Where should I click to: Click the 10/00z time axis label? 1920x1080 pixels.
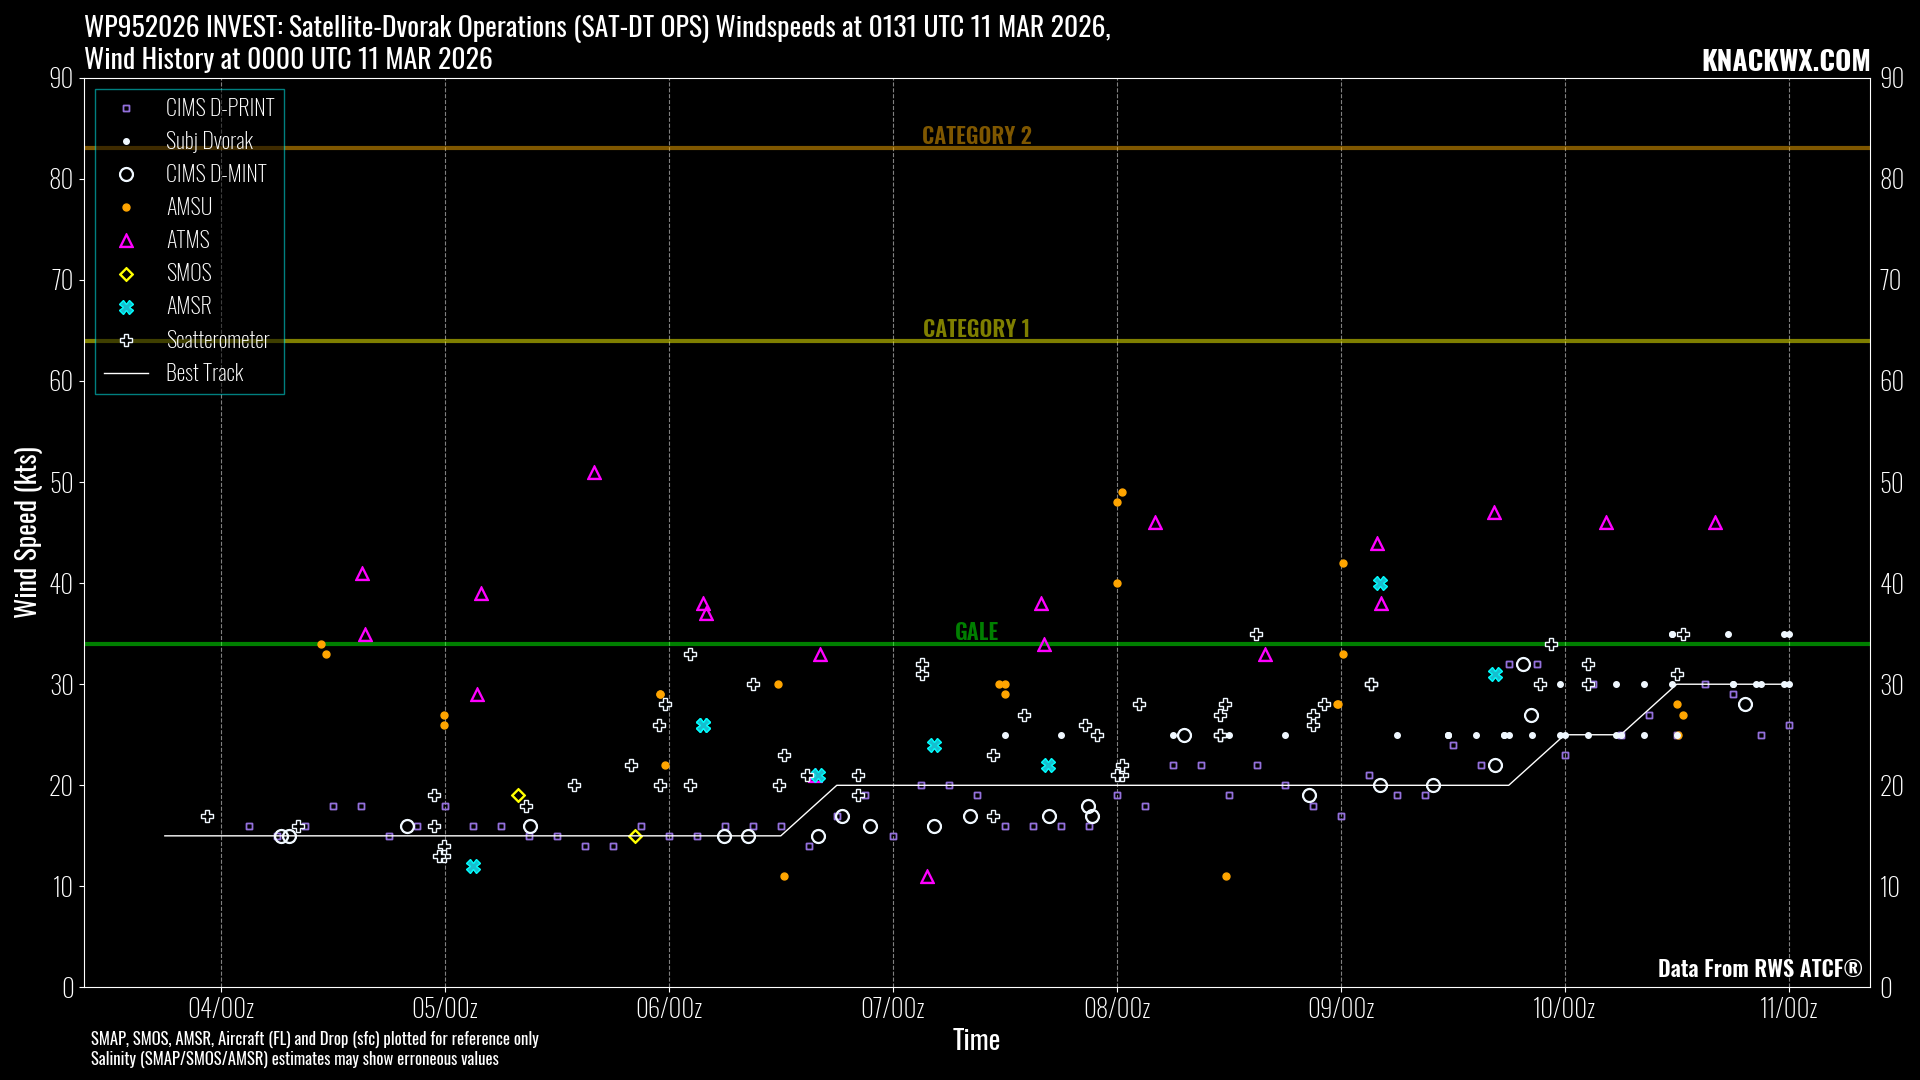pos(1564,1008)
